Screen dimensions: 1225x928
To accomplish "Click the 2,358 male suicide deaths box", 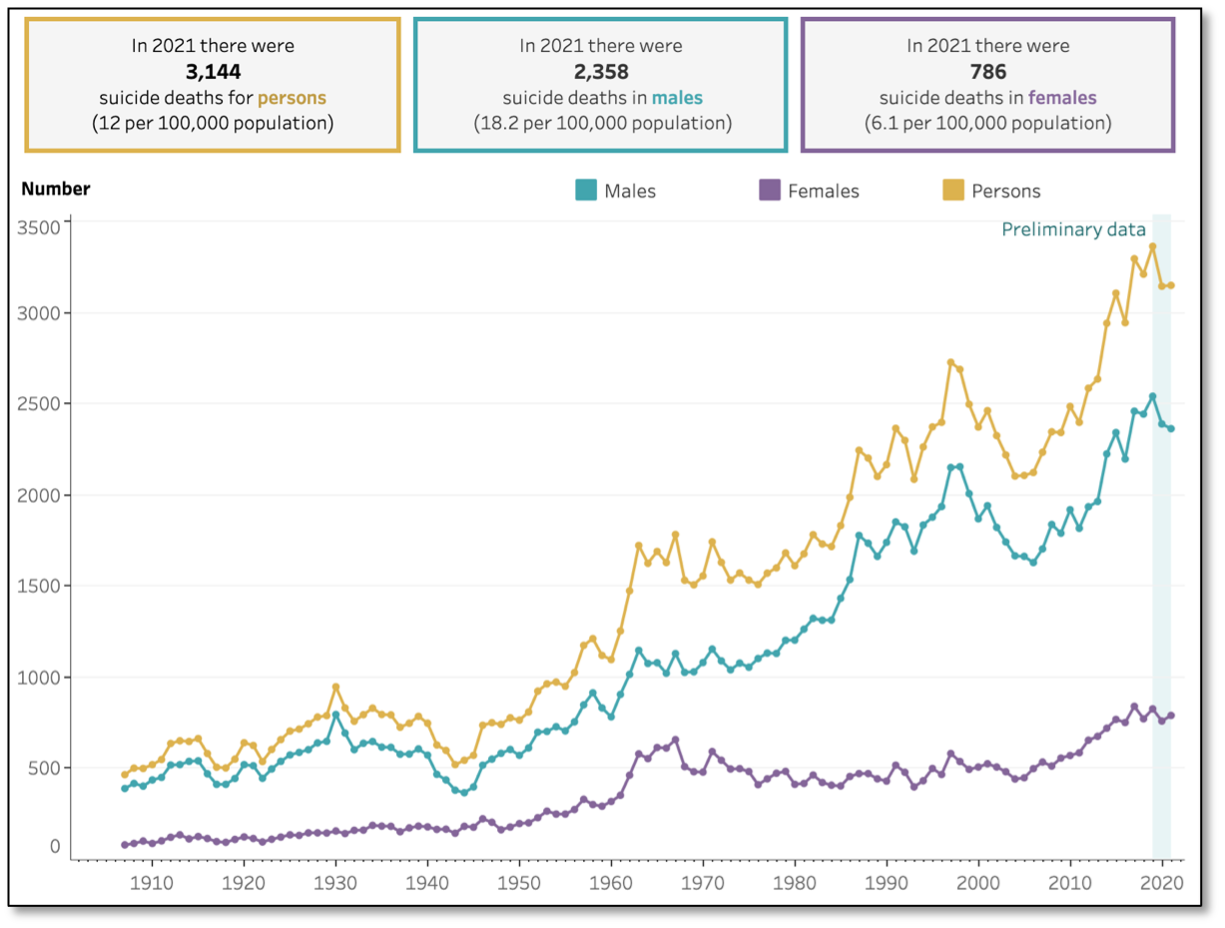I will [601, 84].
